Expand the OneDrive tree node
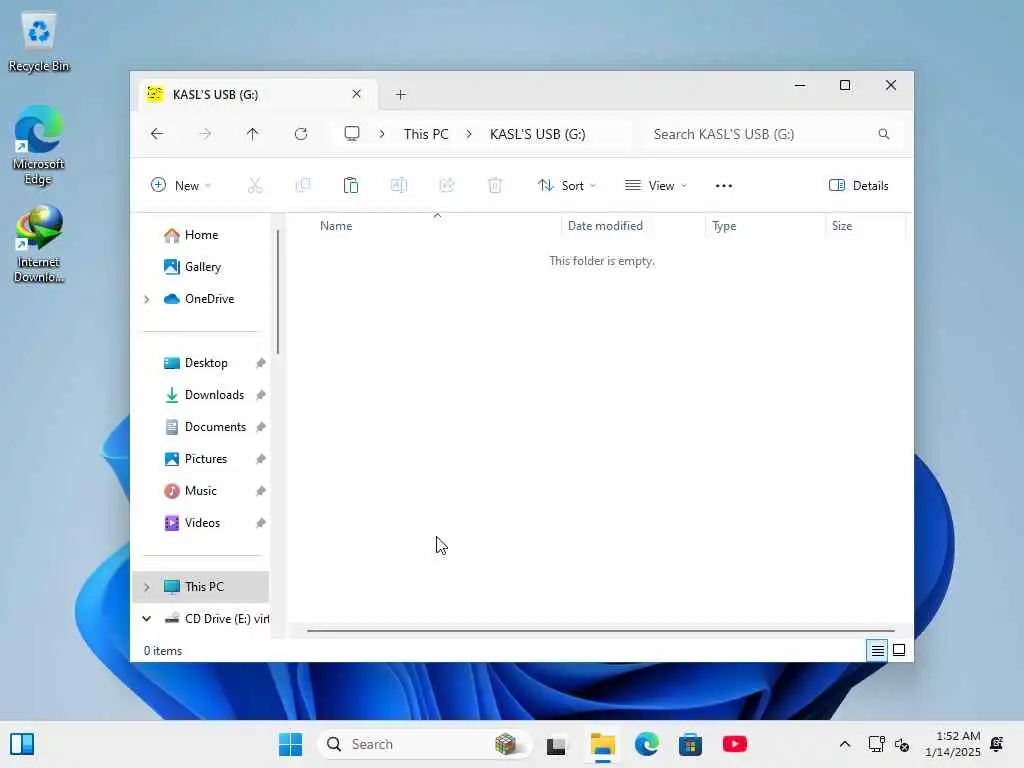The width and height of the screenshot is (1024, 768). (x=147, y=299)
